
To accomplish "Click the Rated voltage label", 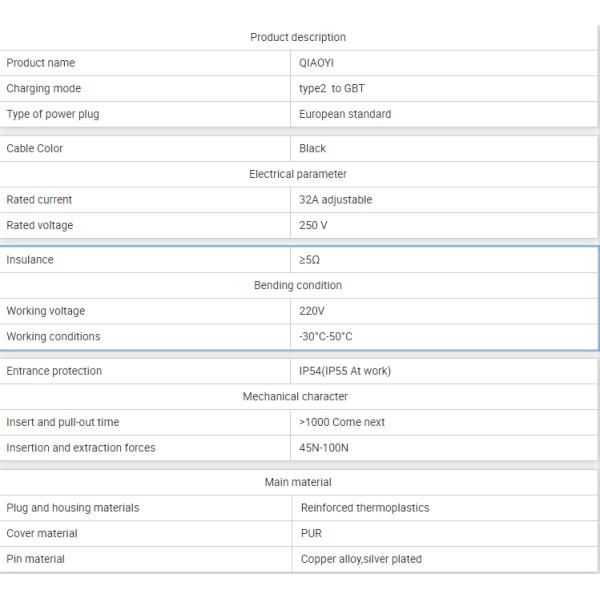I will pos(39,225).
